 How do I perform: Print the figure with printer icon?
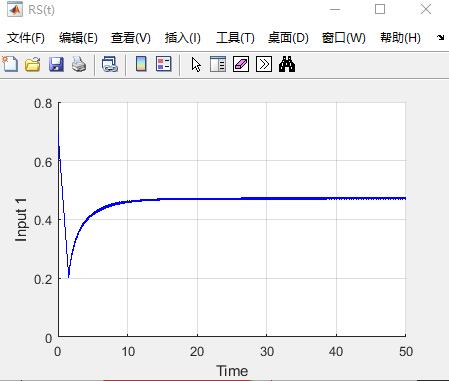click(x=79, y=64)
